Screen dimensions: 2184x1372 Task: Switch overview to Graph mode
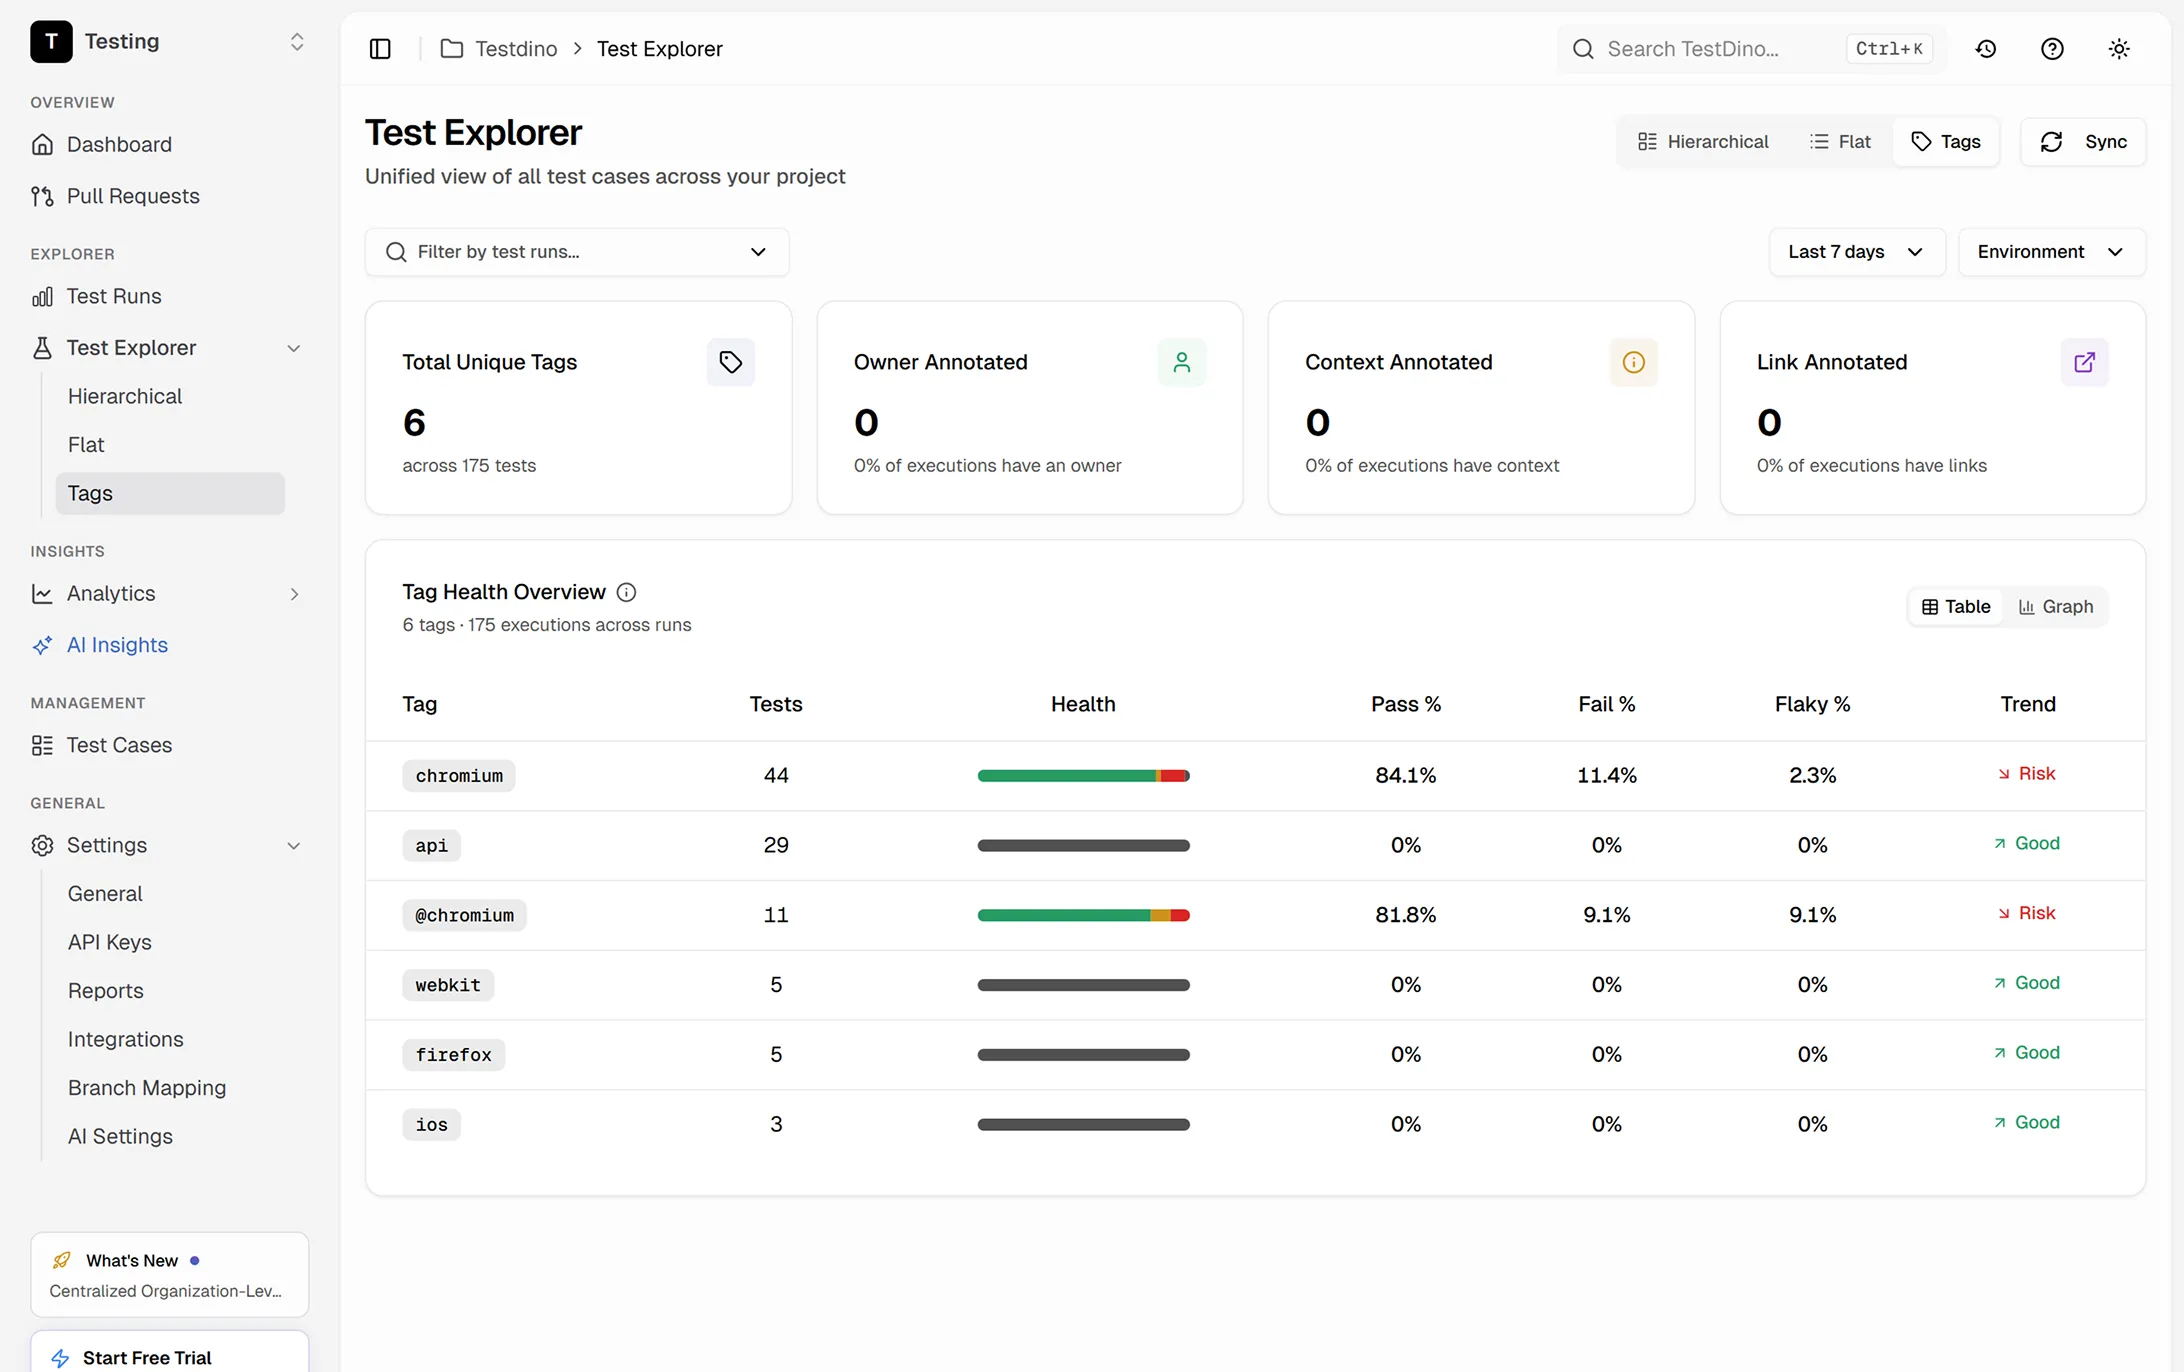coord(2056,607)
